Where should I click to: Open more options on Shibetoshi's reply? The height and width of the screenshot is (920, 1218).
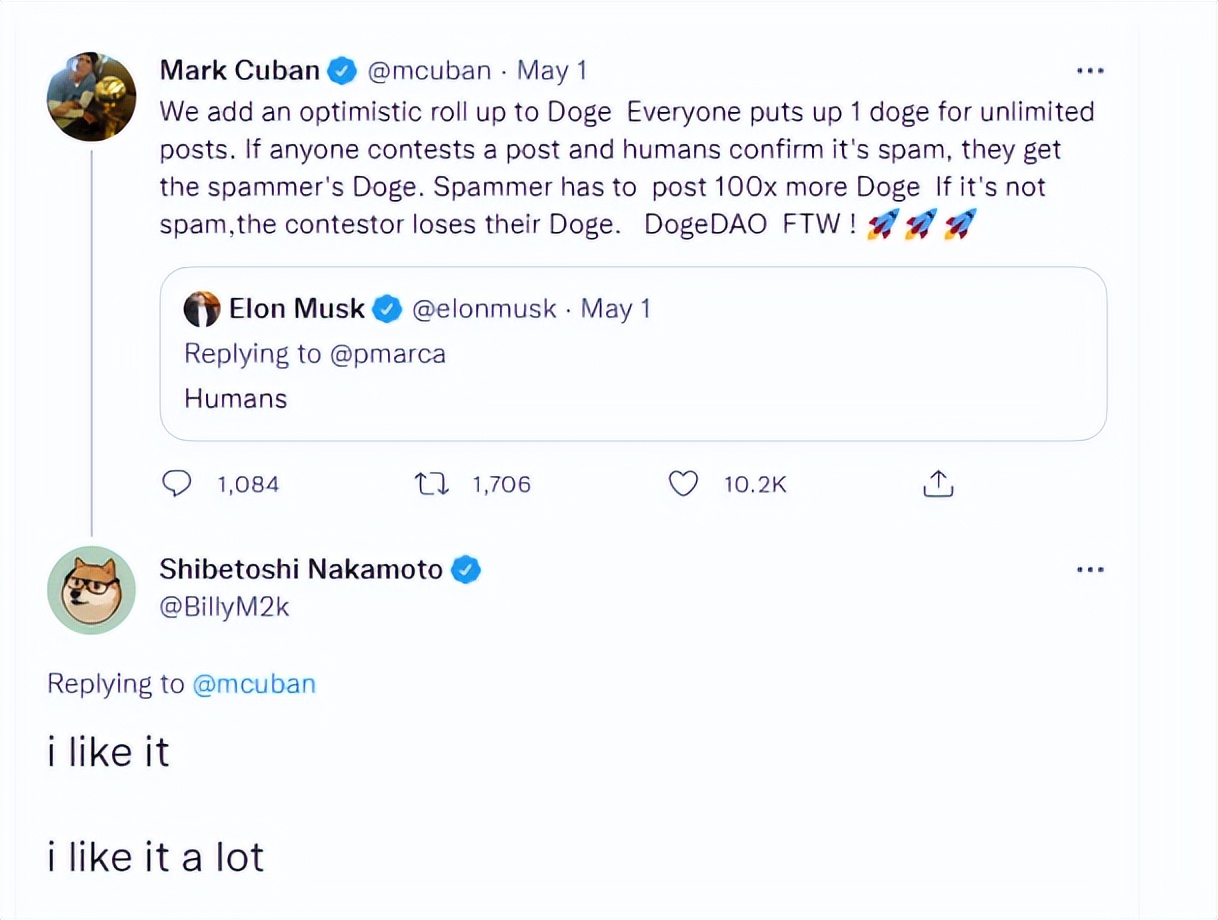point(1089,570)
